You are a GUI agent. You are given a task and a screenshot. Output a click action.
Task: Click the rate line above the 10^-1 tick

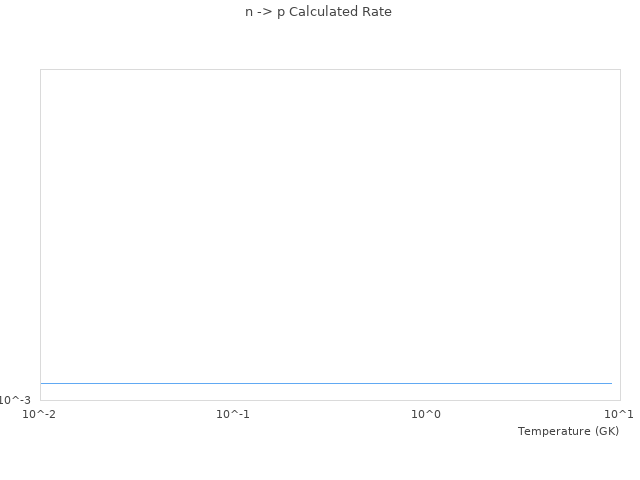pyautogui.click(x=233, y=383)
